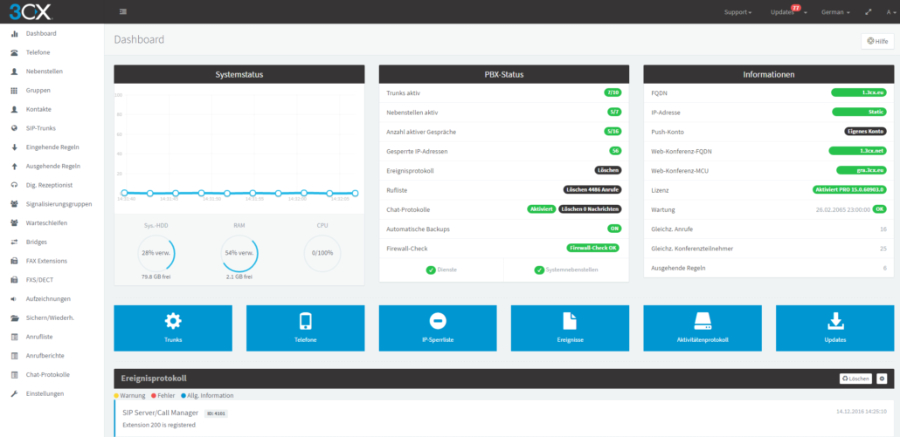Toggle the hamburger sidebar menu icon
The height and width of the screenshot is (437, 900).
click(x=123, y=11)
